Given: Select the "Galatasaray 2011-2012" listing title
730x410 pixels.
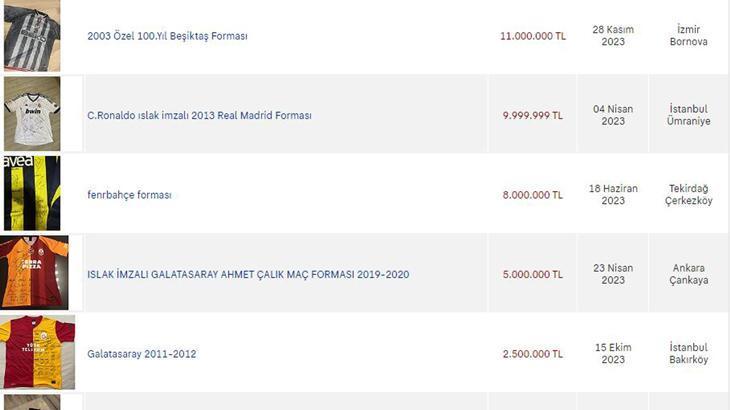Looking at the screenshot, I should 140,354.
